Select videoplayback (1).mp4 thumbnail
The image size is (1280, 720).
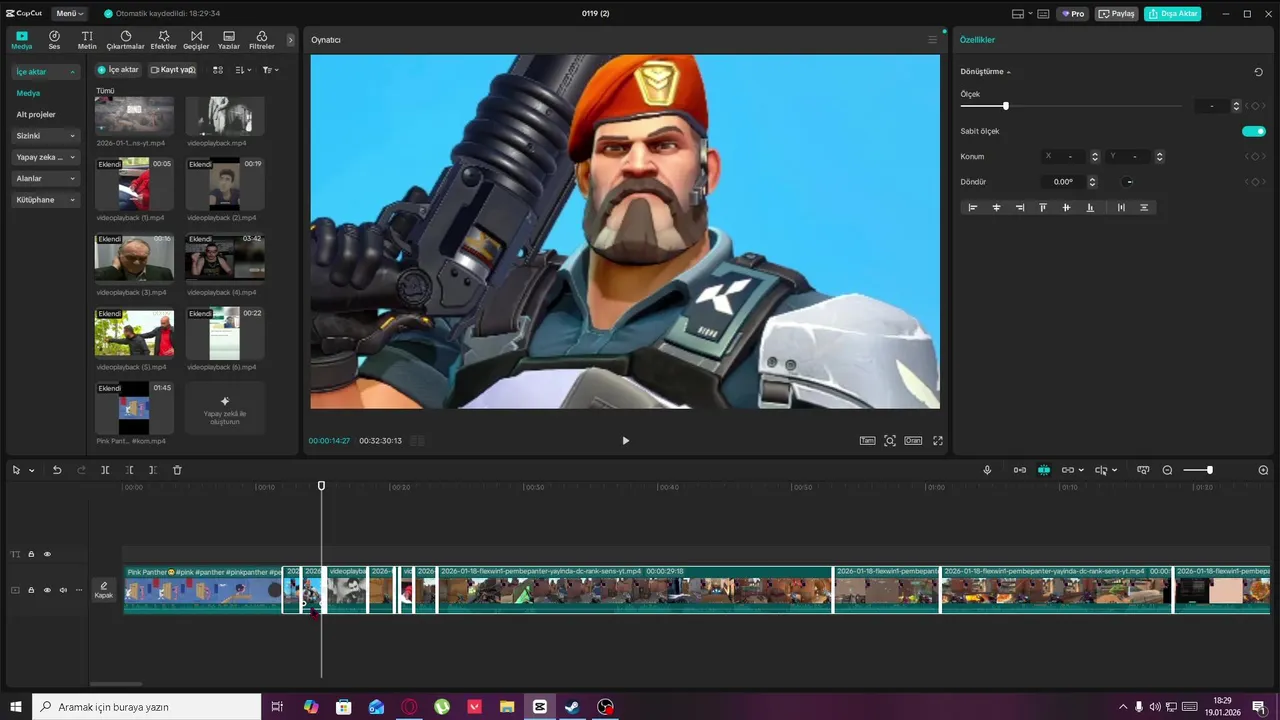pyautogui.click(x=134, y=183)
